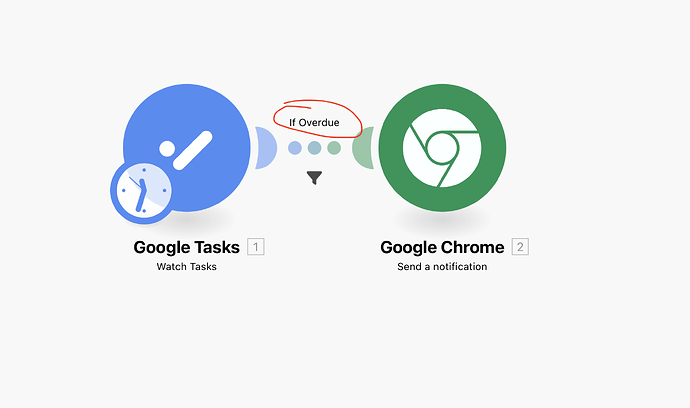690x408 pixels.
Task: Select the first blue dot of the route
Action: coord(295,148)
